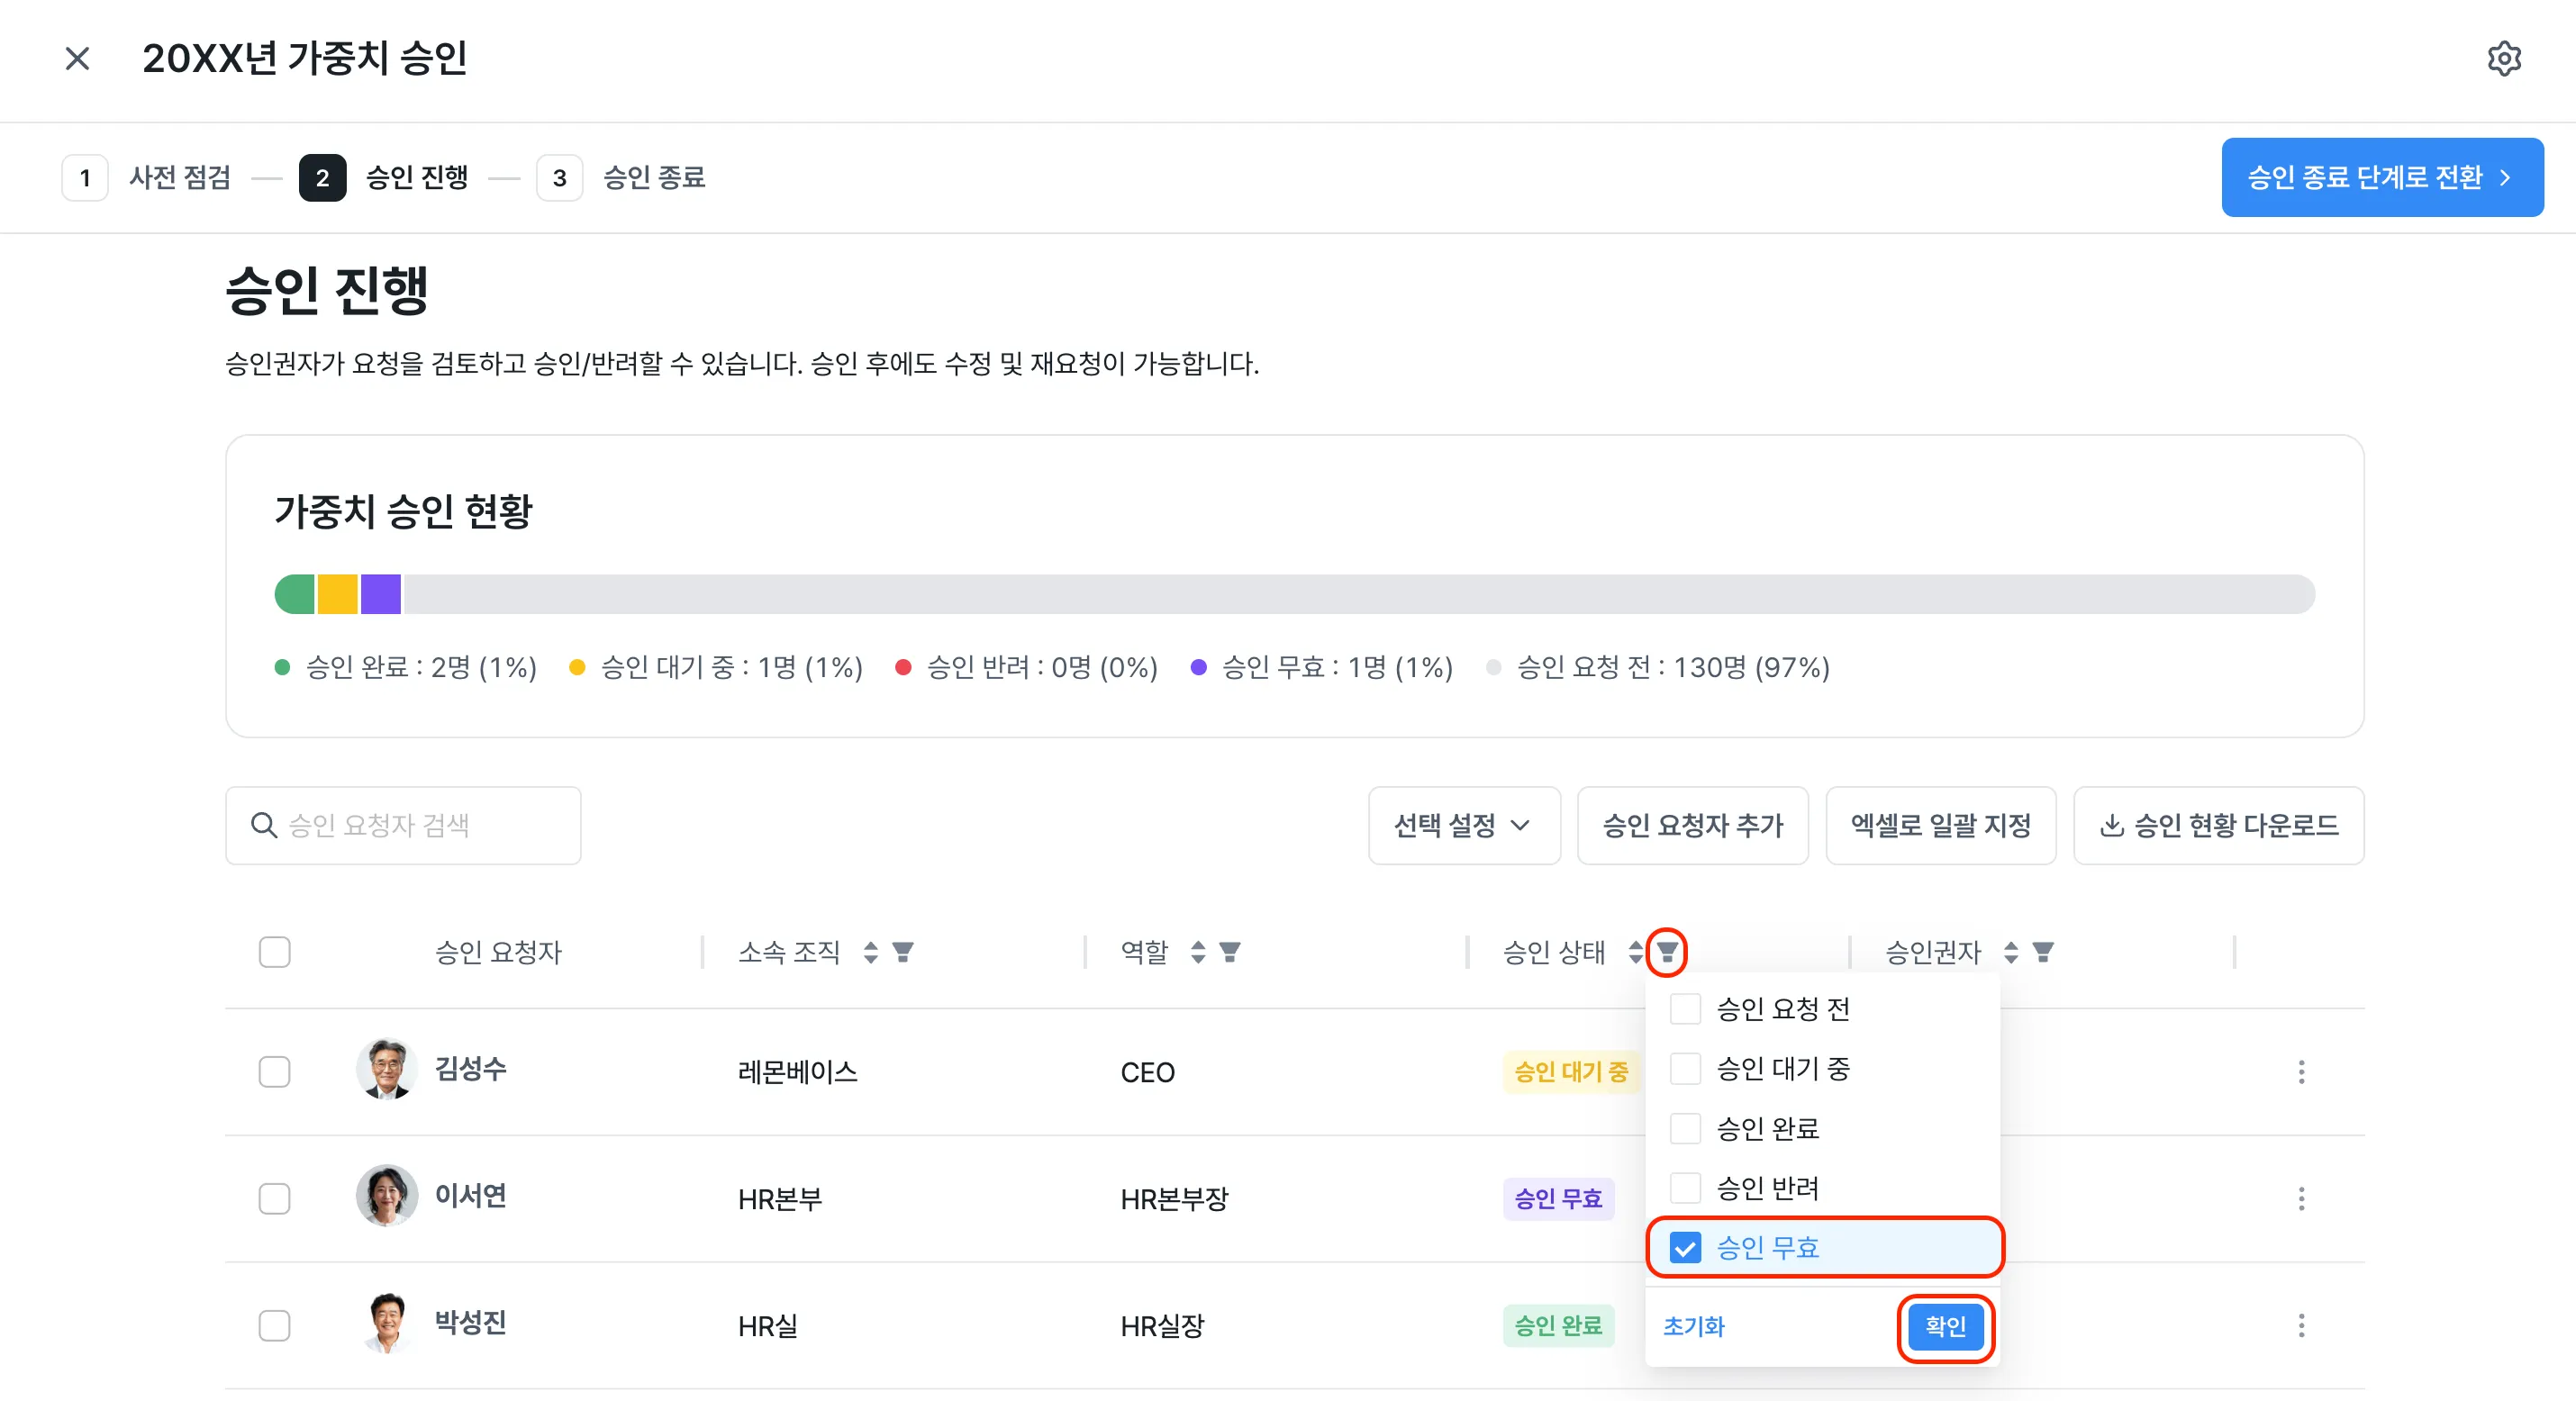Image resolution: width=2576 pixels, height=1401 pixels.
Task: Open filter icon for 소속 조직 column
Action: [x=903, y=952]
